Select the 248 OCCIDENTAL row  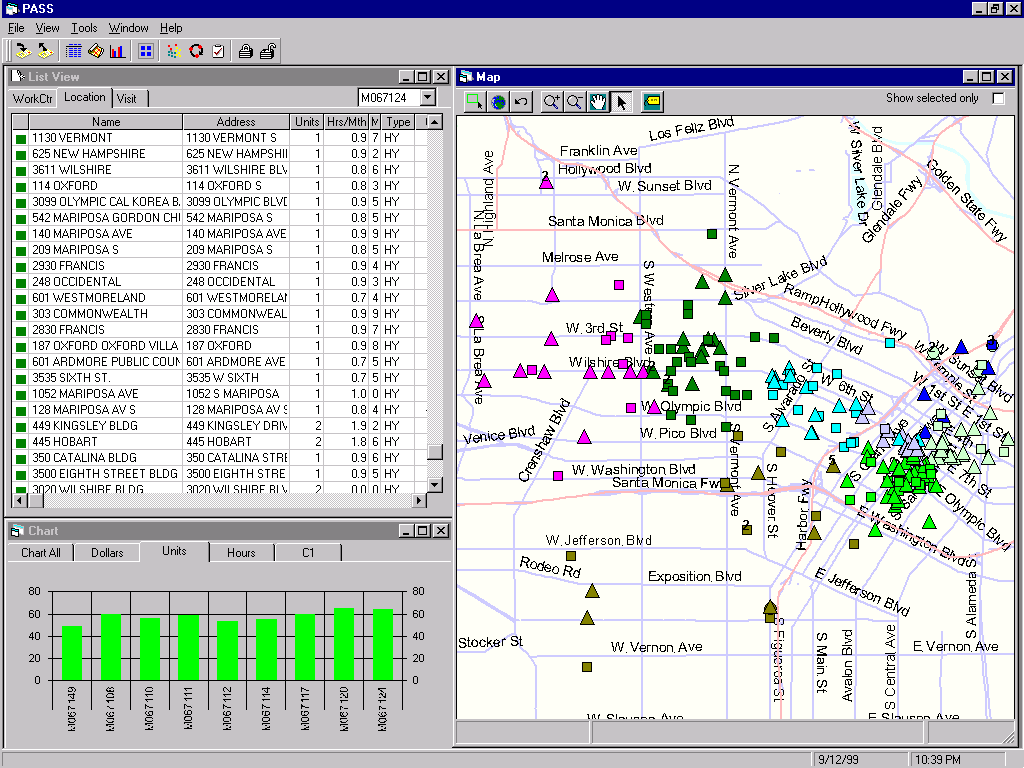[x=220, y=281]
